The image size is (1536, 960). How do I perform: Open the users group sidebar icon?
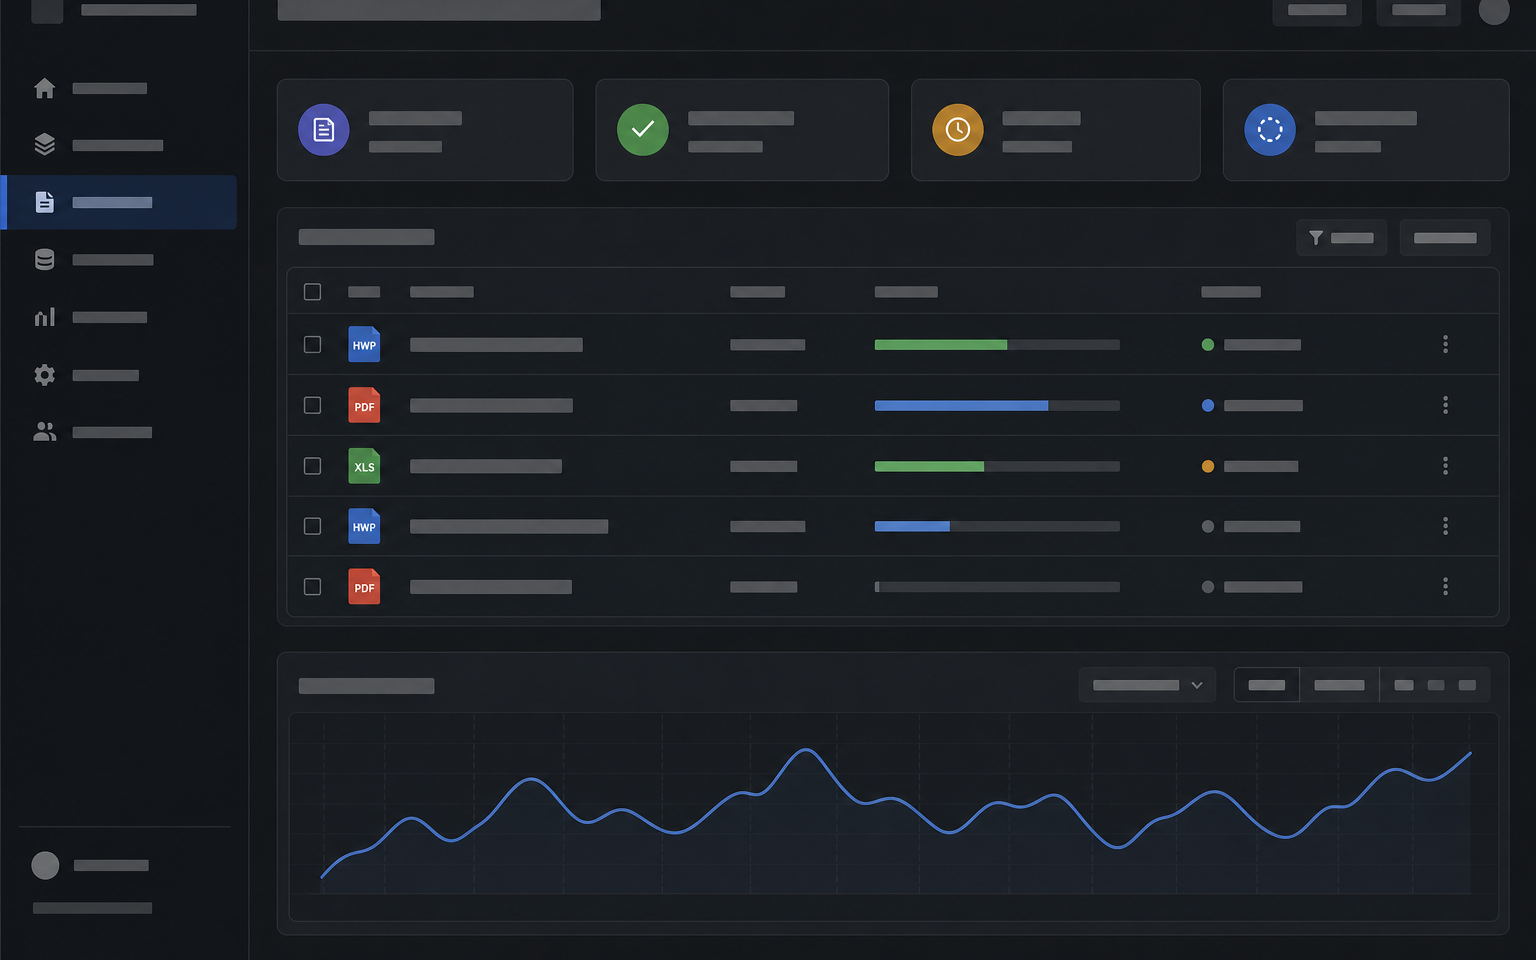point(44,432)
